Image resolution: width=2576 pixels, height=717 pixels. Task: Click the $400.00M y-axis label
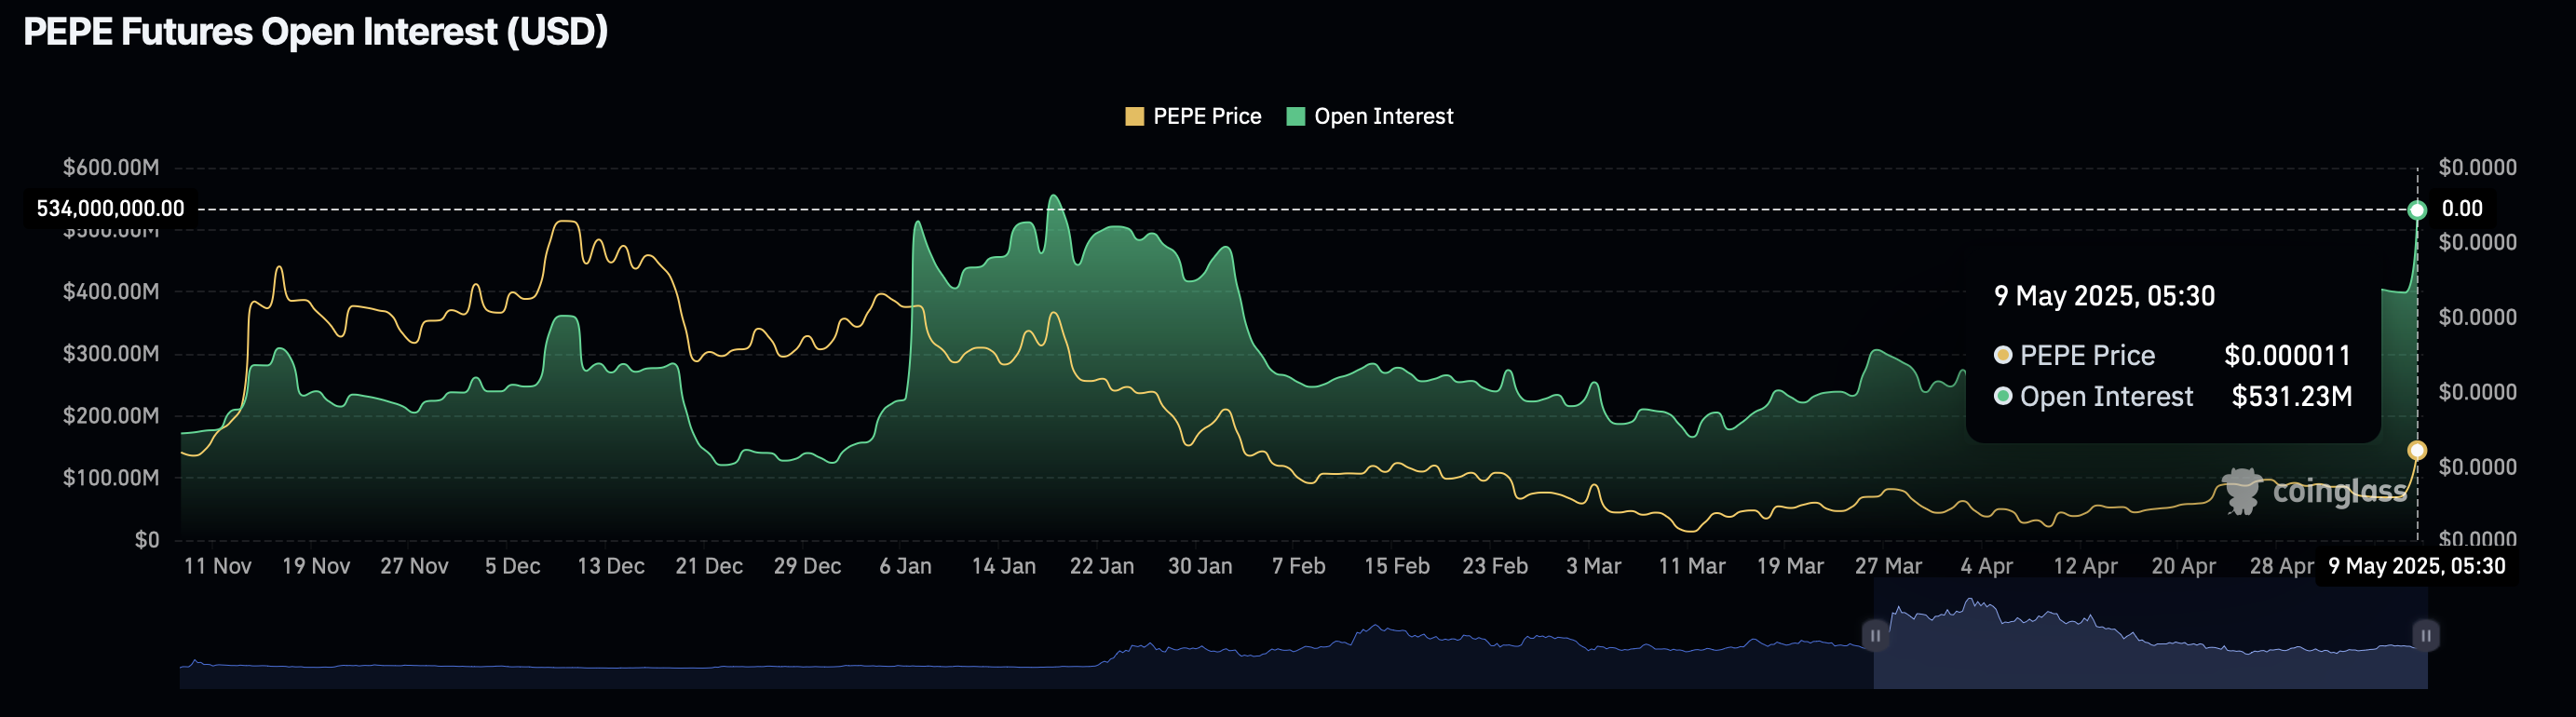tap(111, 291)
